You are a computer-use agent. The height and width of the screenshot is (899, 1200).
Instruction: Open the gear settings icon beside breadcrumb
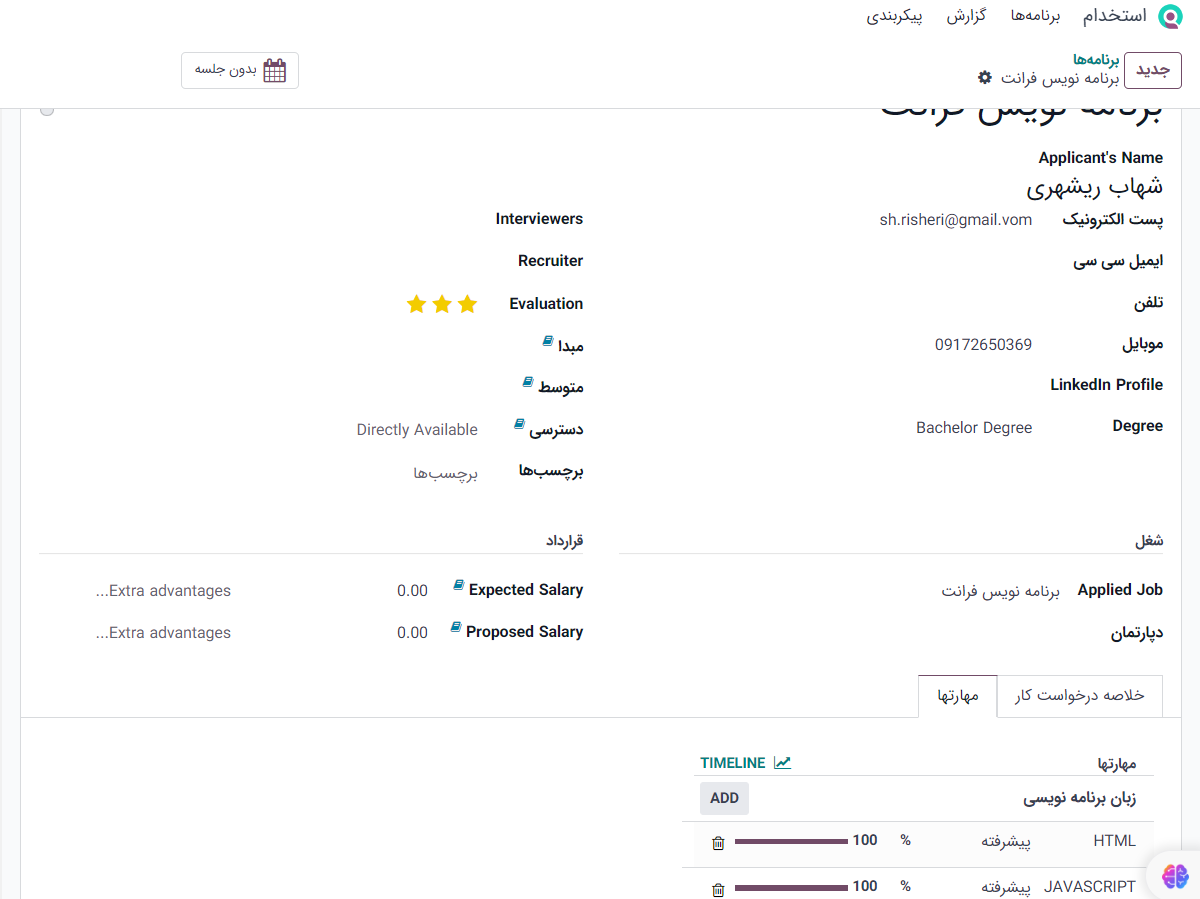click(985, 78)
